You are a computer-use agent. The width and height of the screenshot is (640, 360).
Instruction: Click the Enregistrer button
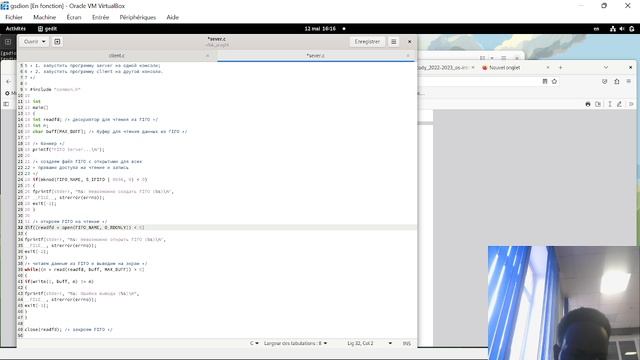367,42
